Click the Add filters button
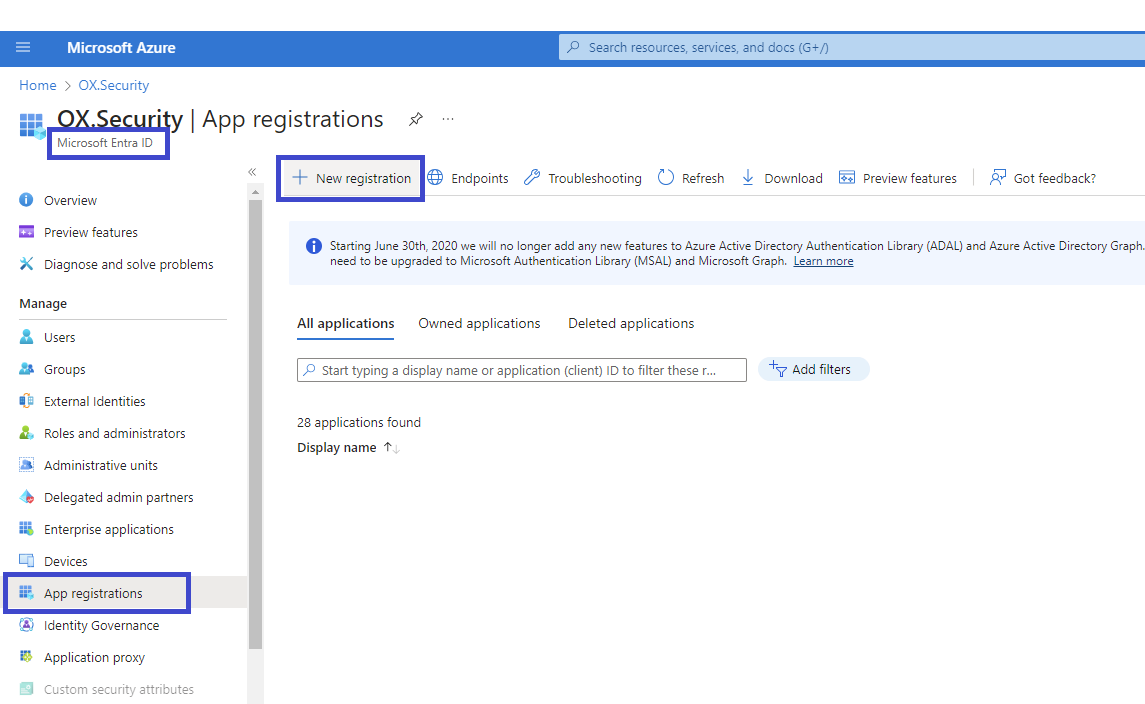 click(x=813, y=369)
